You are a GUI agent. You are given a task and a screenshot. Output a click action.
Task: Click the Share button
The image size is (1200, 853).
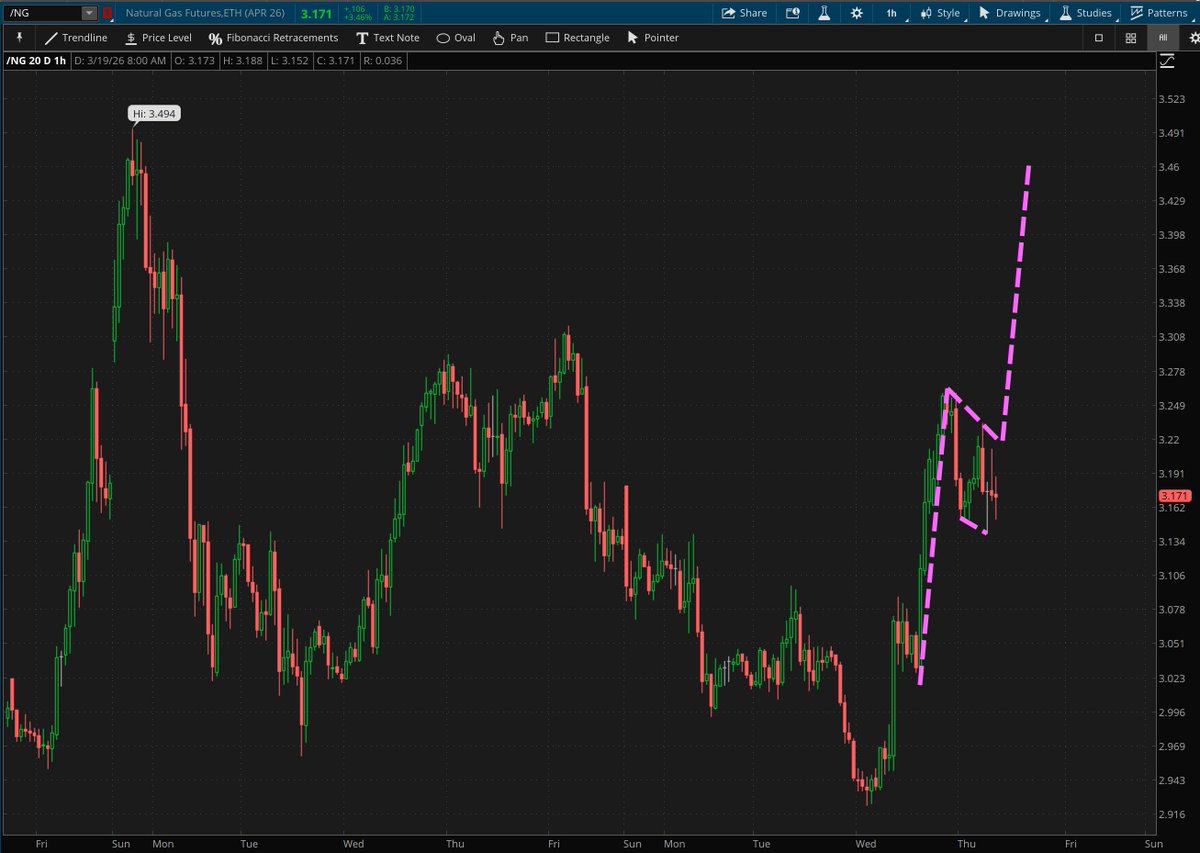(745, 13)
